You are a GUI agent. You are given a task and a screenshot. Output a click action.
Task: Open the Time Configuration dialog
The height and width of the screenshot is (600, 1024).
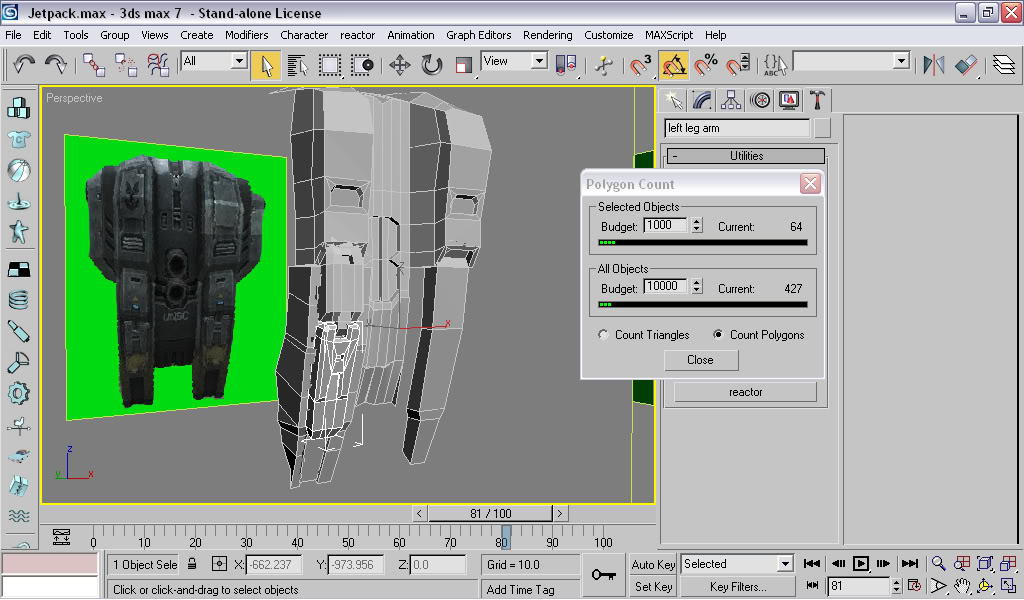[914, 586]
